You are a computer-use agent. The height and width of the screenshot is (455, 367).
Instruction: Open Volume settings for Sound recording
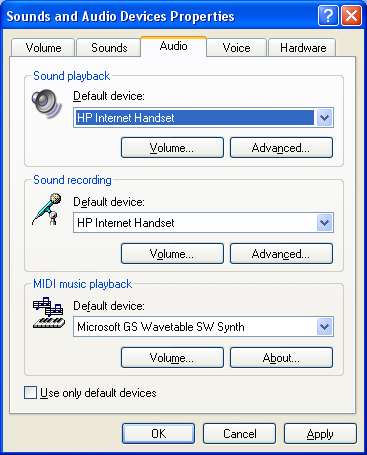pyautogui.click(x=172, y=253)
